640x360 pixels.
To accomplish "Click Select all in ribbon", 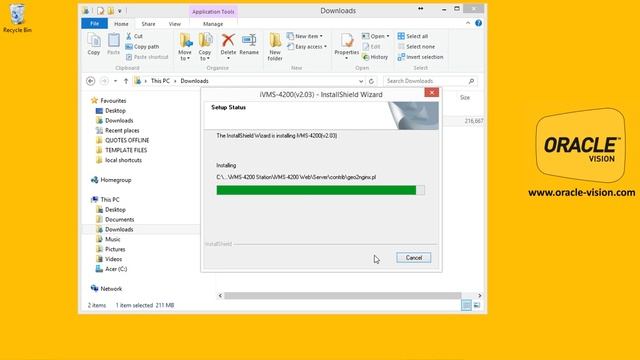I will pyautogui.click(x=413, y=36).
